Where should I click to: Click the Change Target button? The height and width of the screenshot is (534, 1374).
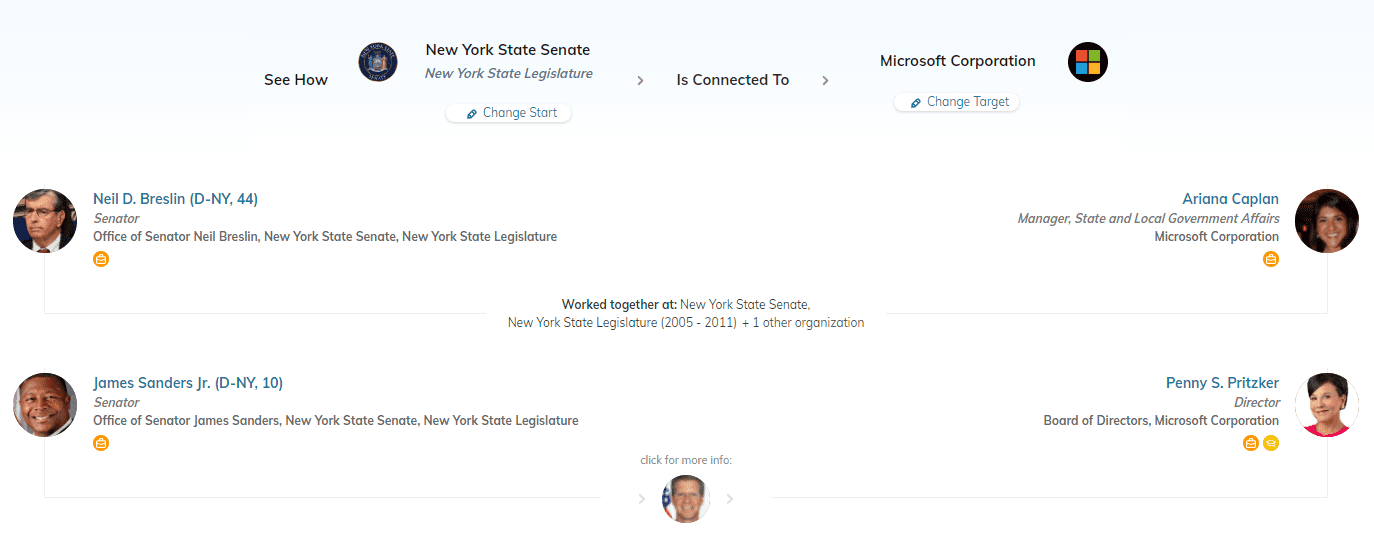tap(957, 102)
